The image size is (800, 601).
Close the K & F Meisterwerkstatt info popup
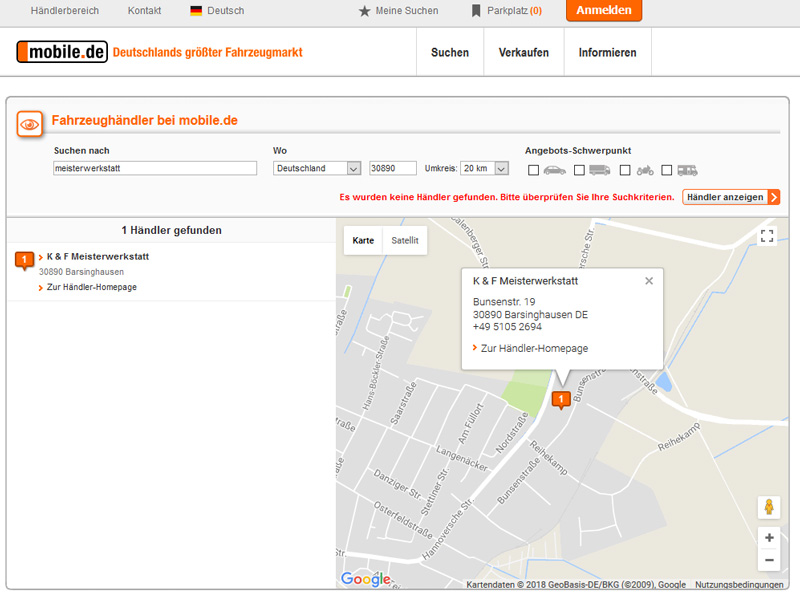tap(649, 281)
